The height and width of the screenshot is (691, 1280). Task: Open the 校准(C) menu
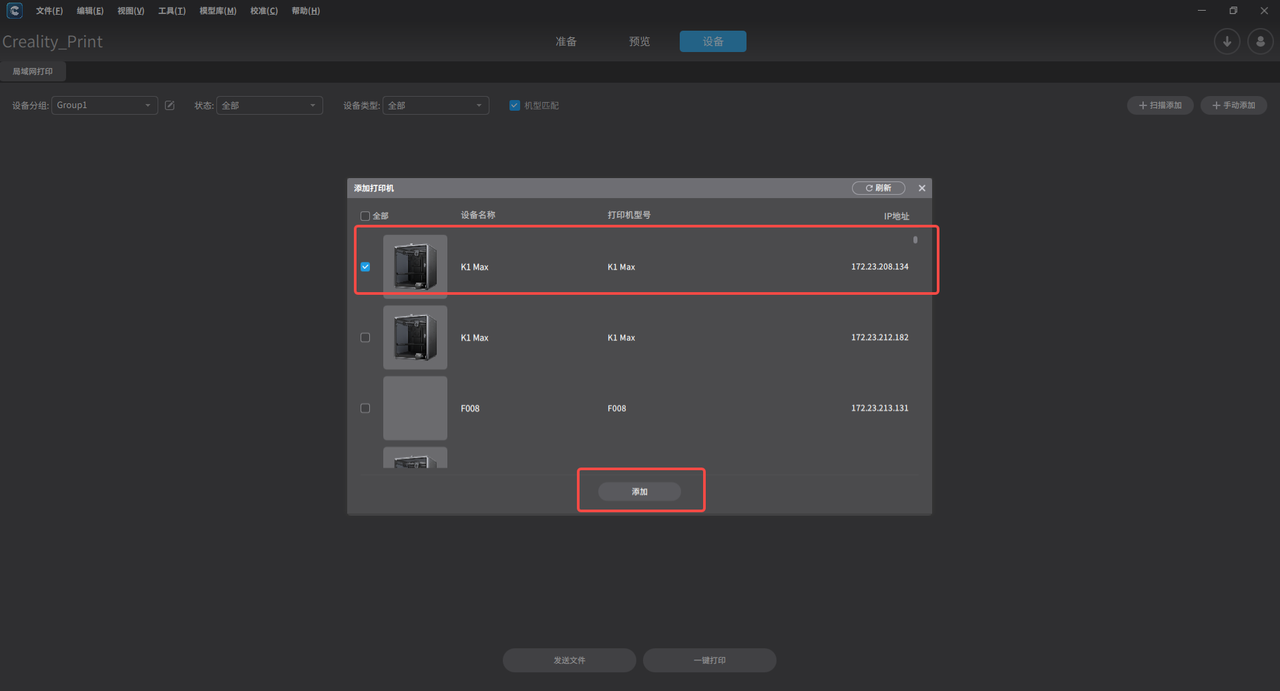click(x=264, y=11)
